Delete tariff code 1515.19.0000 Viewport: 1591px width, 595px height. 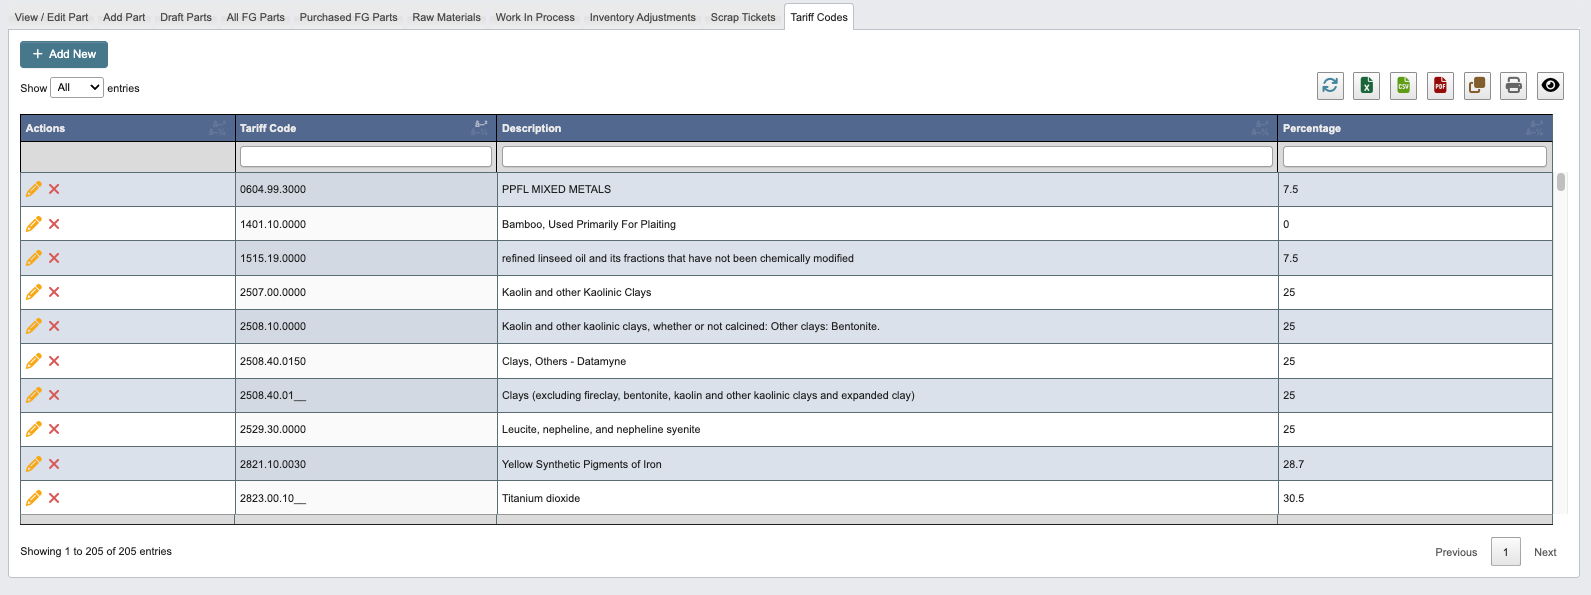point(54,258)
